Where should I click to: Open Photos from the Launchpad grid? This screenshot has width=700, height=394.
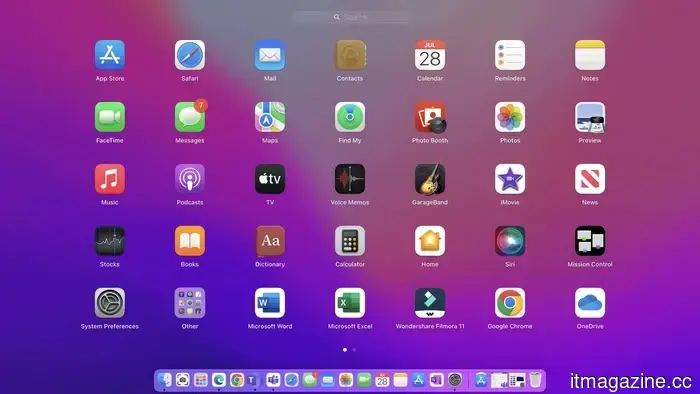click(x=510, y=117)
